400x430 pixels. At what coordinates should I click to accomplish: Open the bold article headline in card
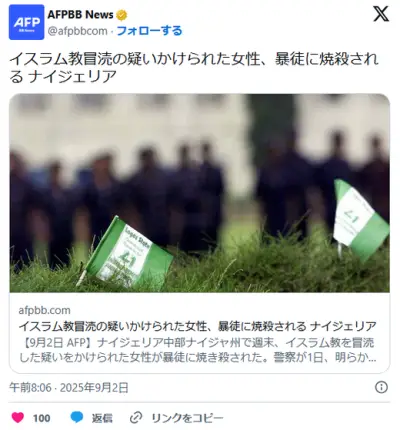point(197,326)
